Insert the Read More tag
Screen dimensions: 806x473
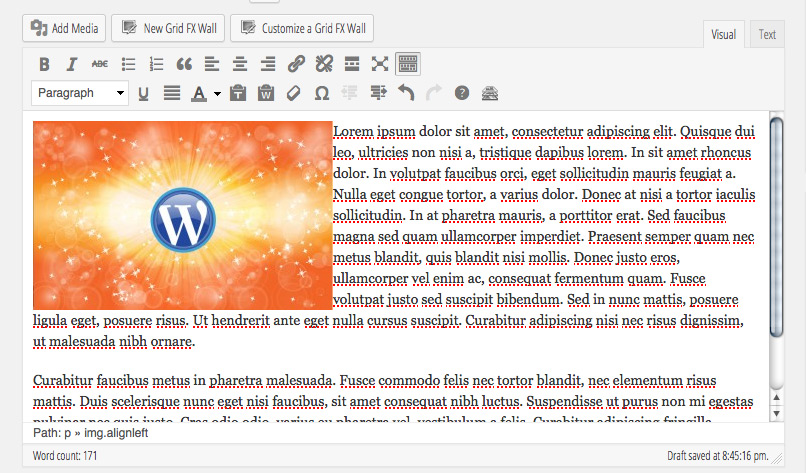coord(352,64)
